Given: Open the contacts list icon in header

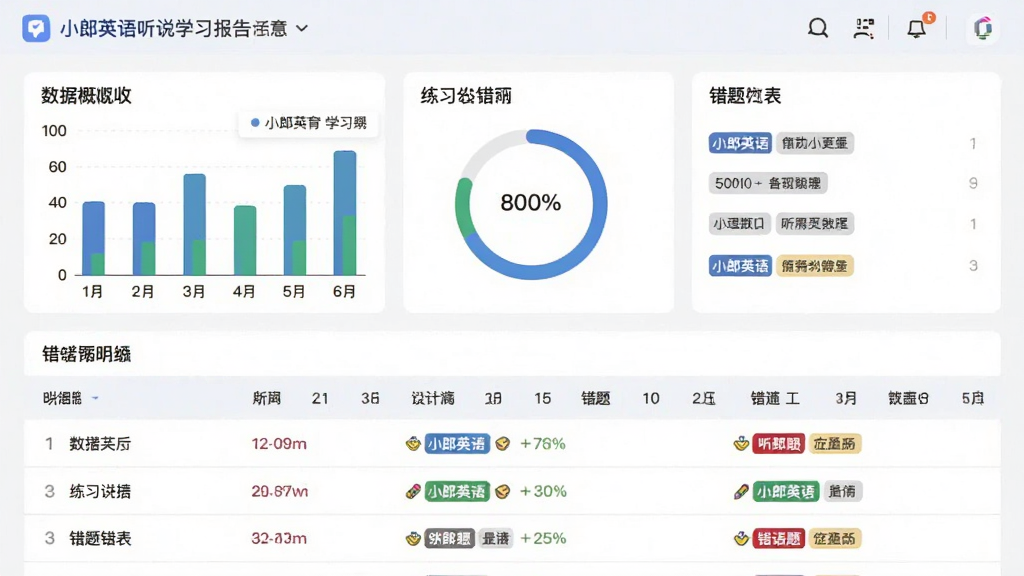Looking at the screenshot, I should (x=864, y=28).
